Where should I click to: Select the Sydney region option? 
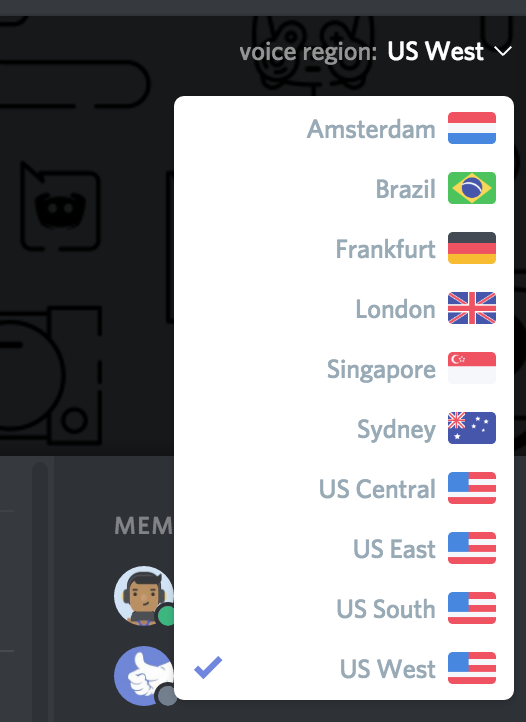click(x=344, y=428)
